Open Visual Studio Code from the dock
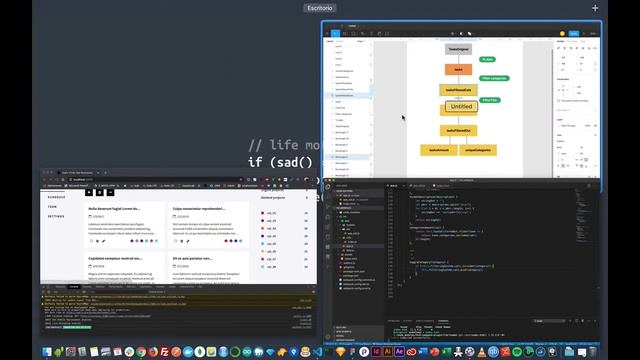Viewport: 640px width, 360px height. tap(317, 351)
